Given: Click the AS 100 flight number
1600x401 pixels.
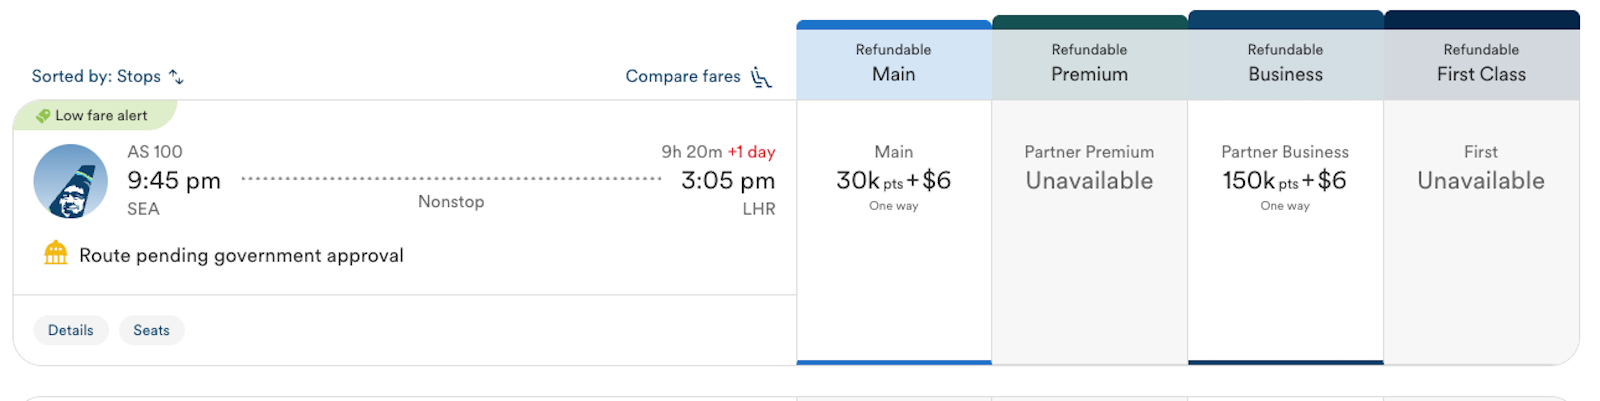Looking at the screenshot, I should click(x=155, y=152).
